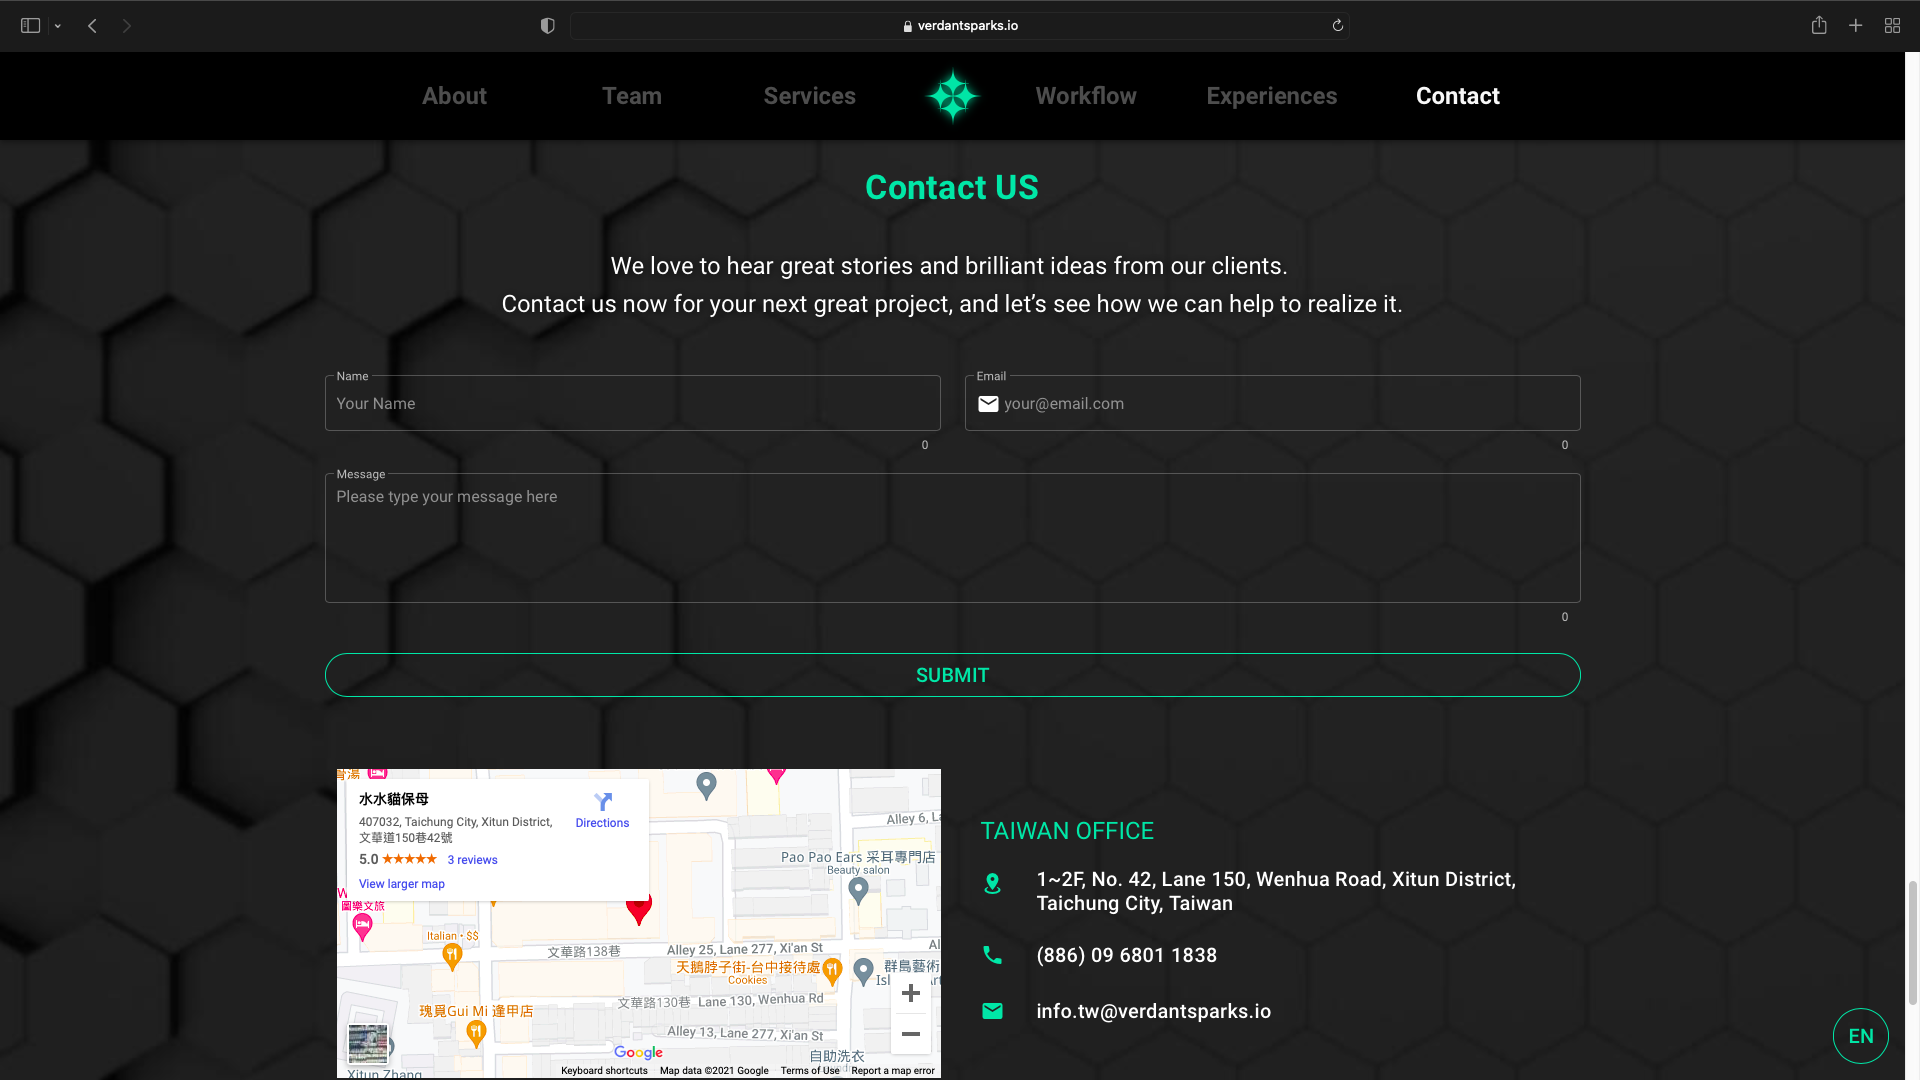The width and height of the screenshot is (1920, 1080).
Task: Toggle the Safari sidebar
Action: click(x=30, y=26)
